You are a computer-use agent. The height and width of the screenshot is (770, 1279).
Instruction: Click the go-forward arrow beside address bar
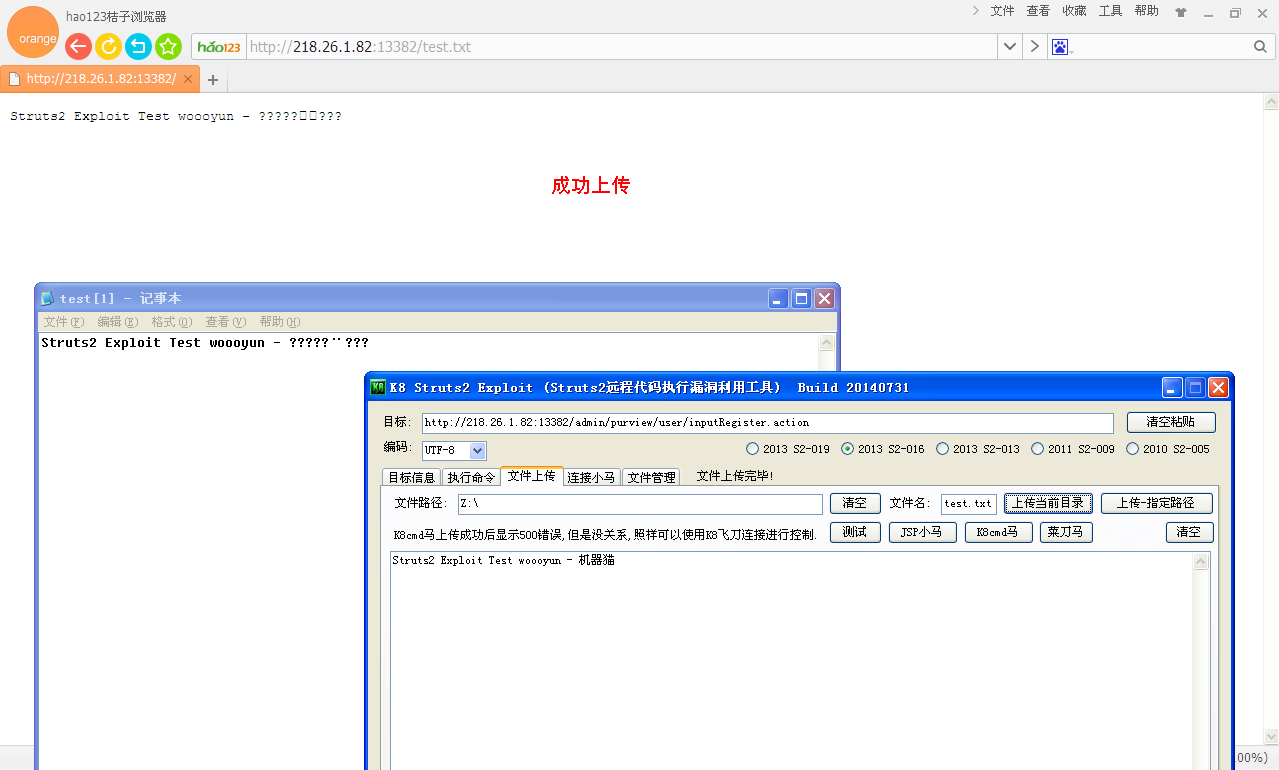[x=1034, y=47]
